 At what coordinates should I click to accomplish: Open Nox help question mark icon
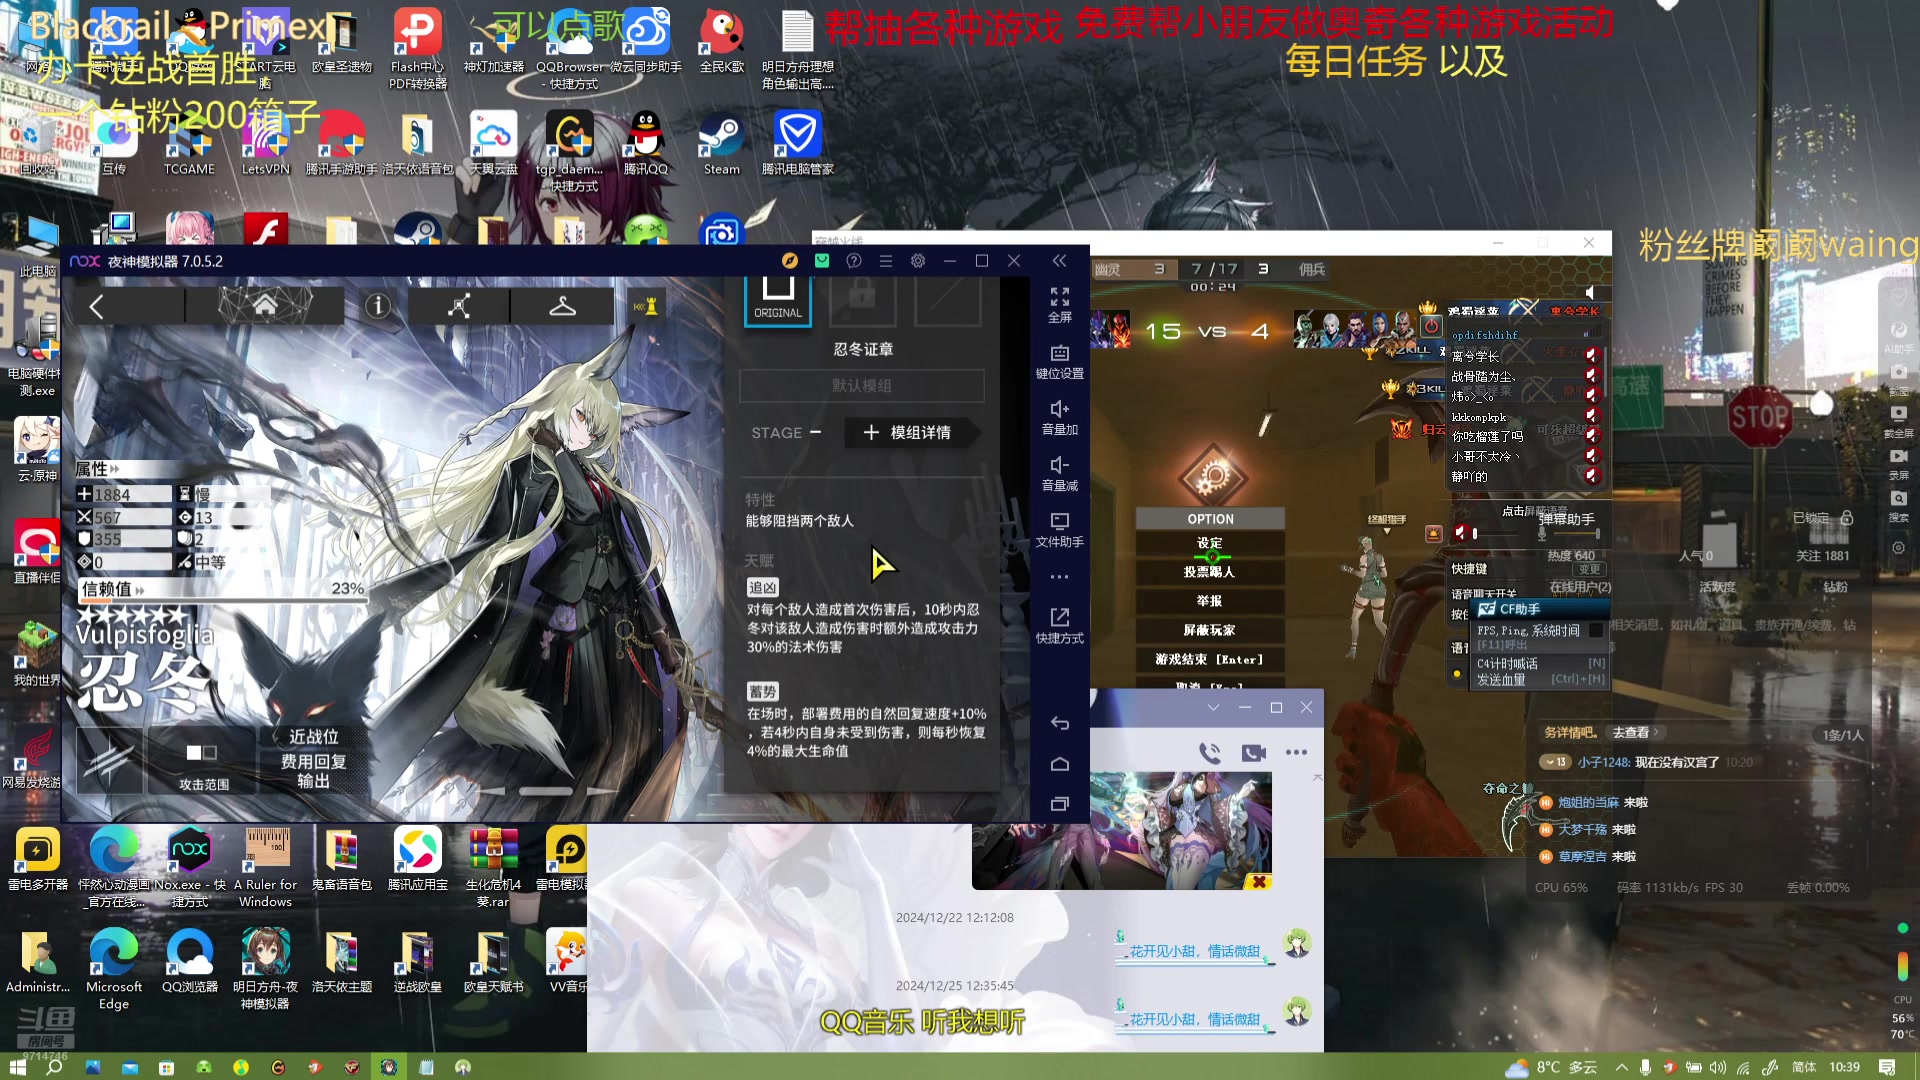(853, 261)
